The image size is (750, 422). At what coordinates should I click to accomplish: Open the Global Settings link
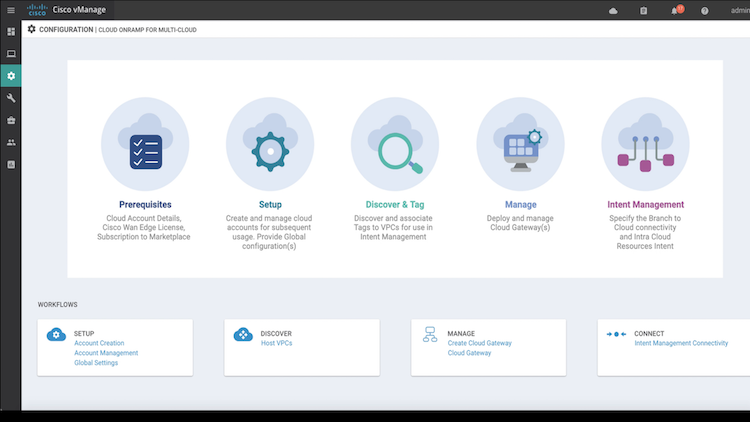[96, 363]
